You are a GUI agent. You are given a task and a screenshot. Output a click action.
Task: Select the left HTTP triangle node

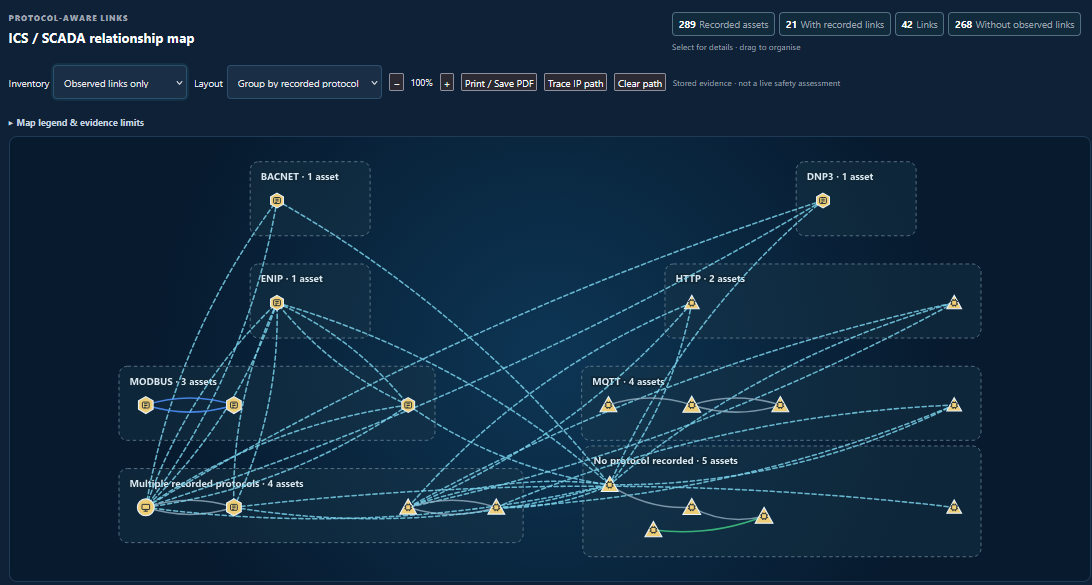click(x=692, y=302)
